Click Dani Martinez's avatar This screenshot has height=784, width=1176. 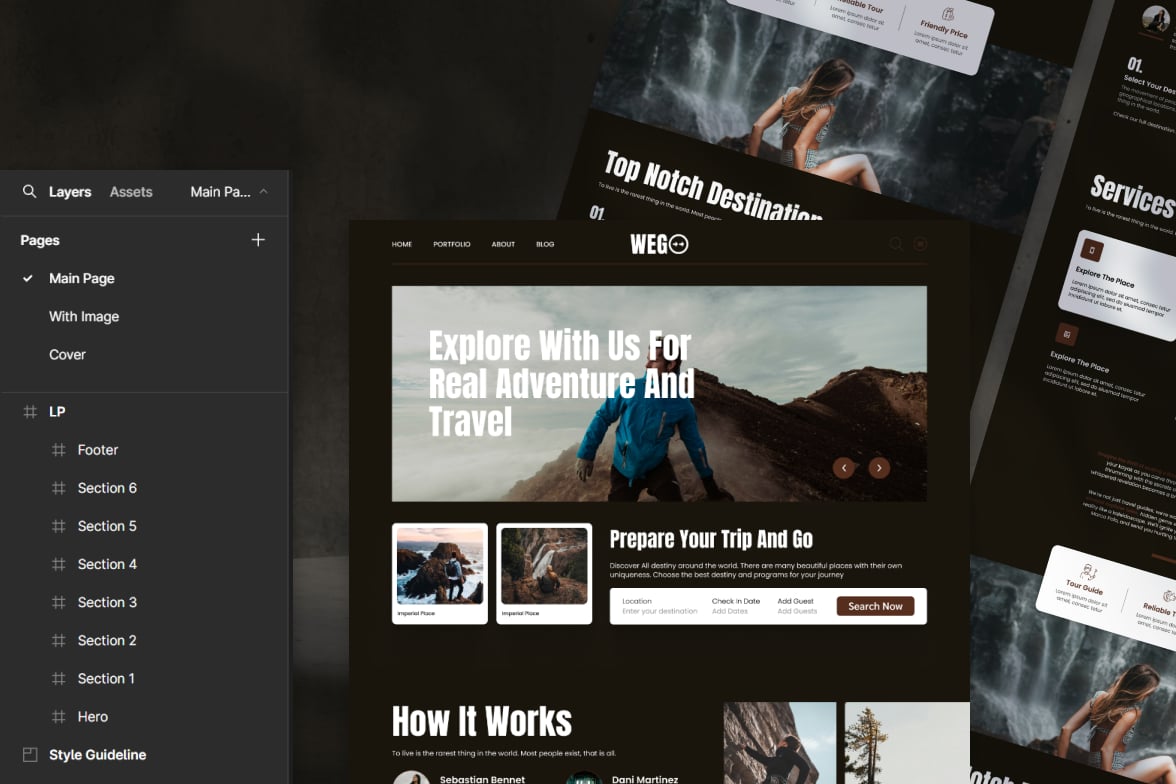click(584, 778)
